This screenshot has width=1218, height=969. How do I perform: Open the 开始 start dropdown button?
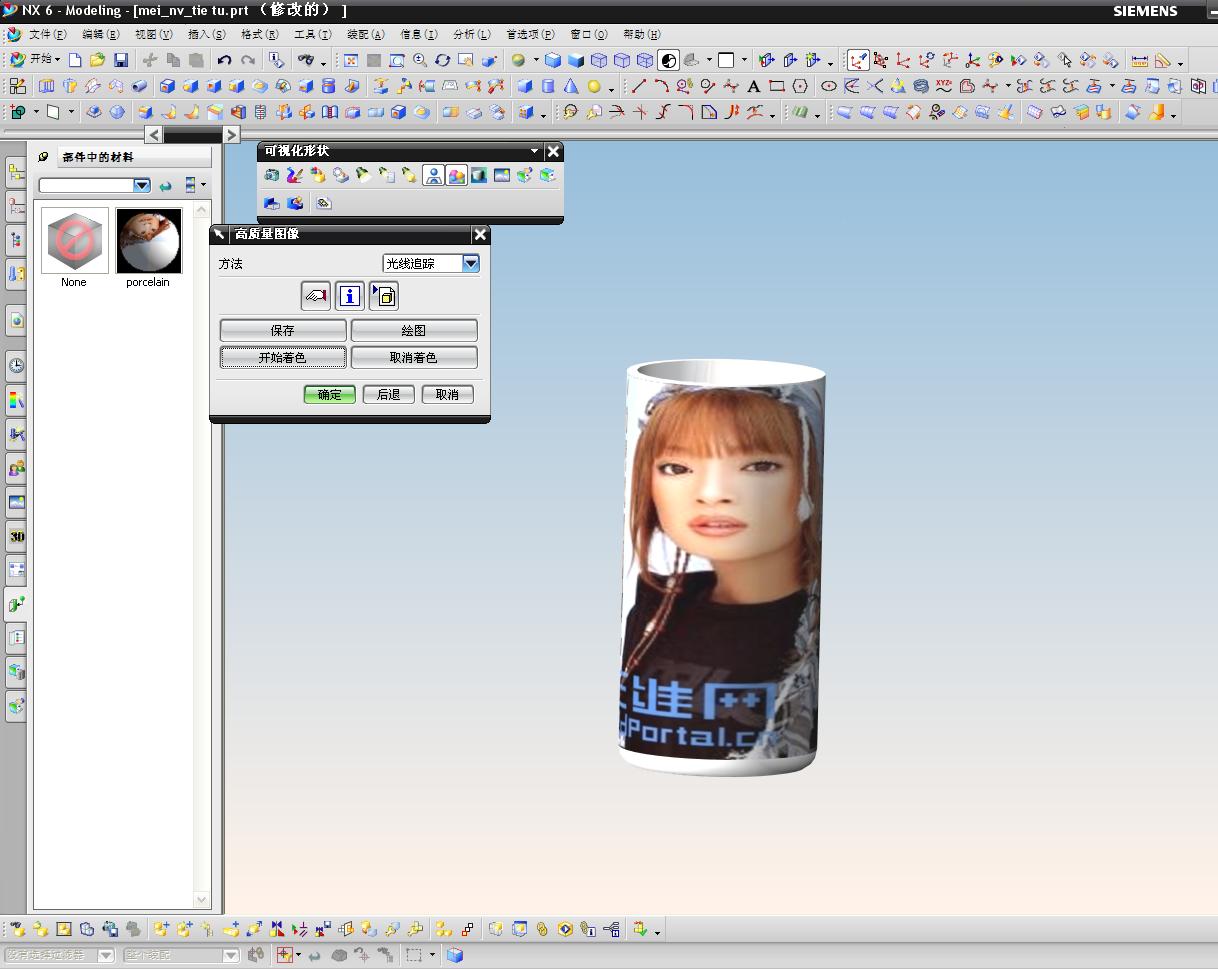click(35, 60)
